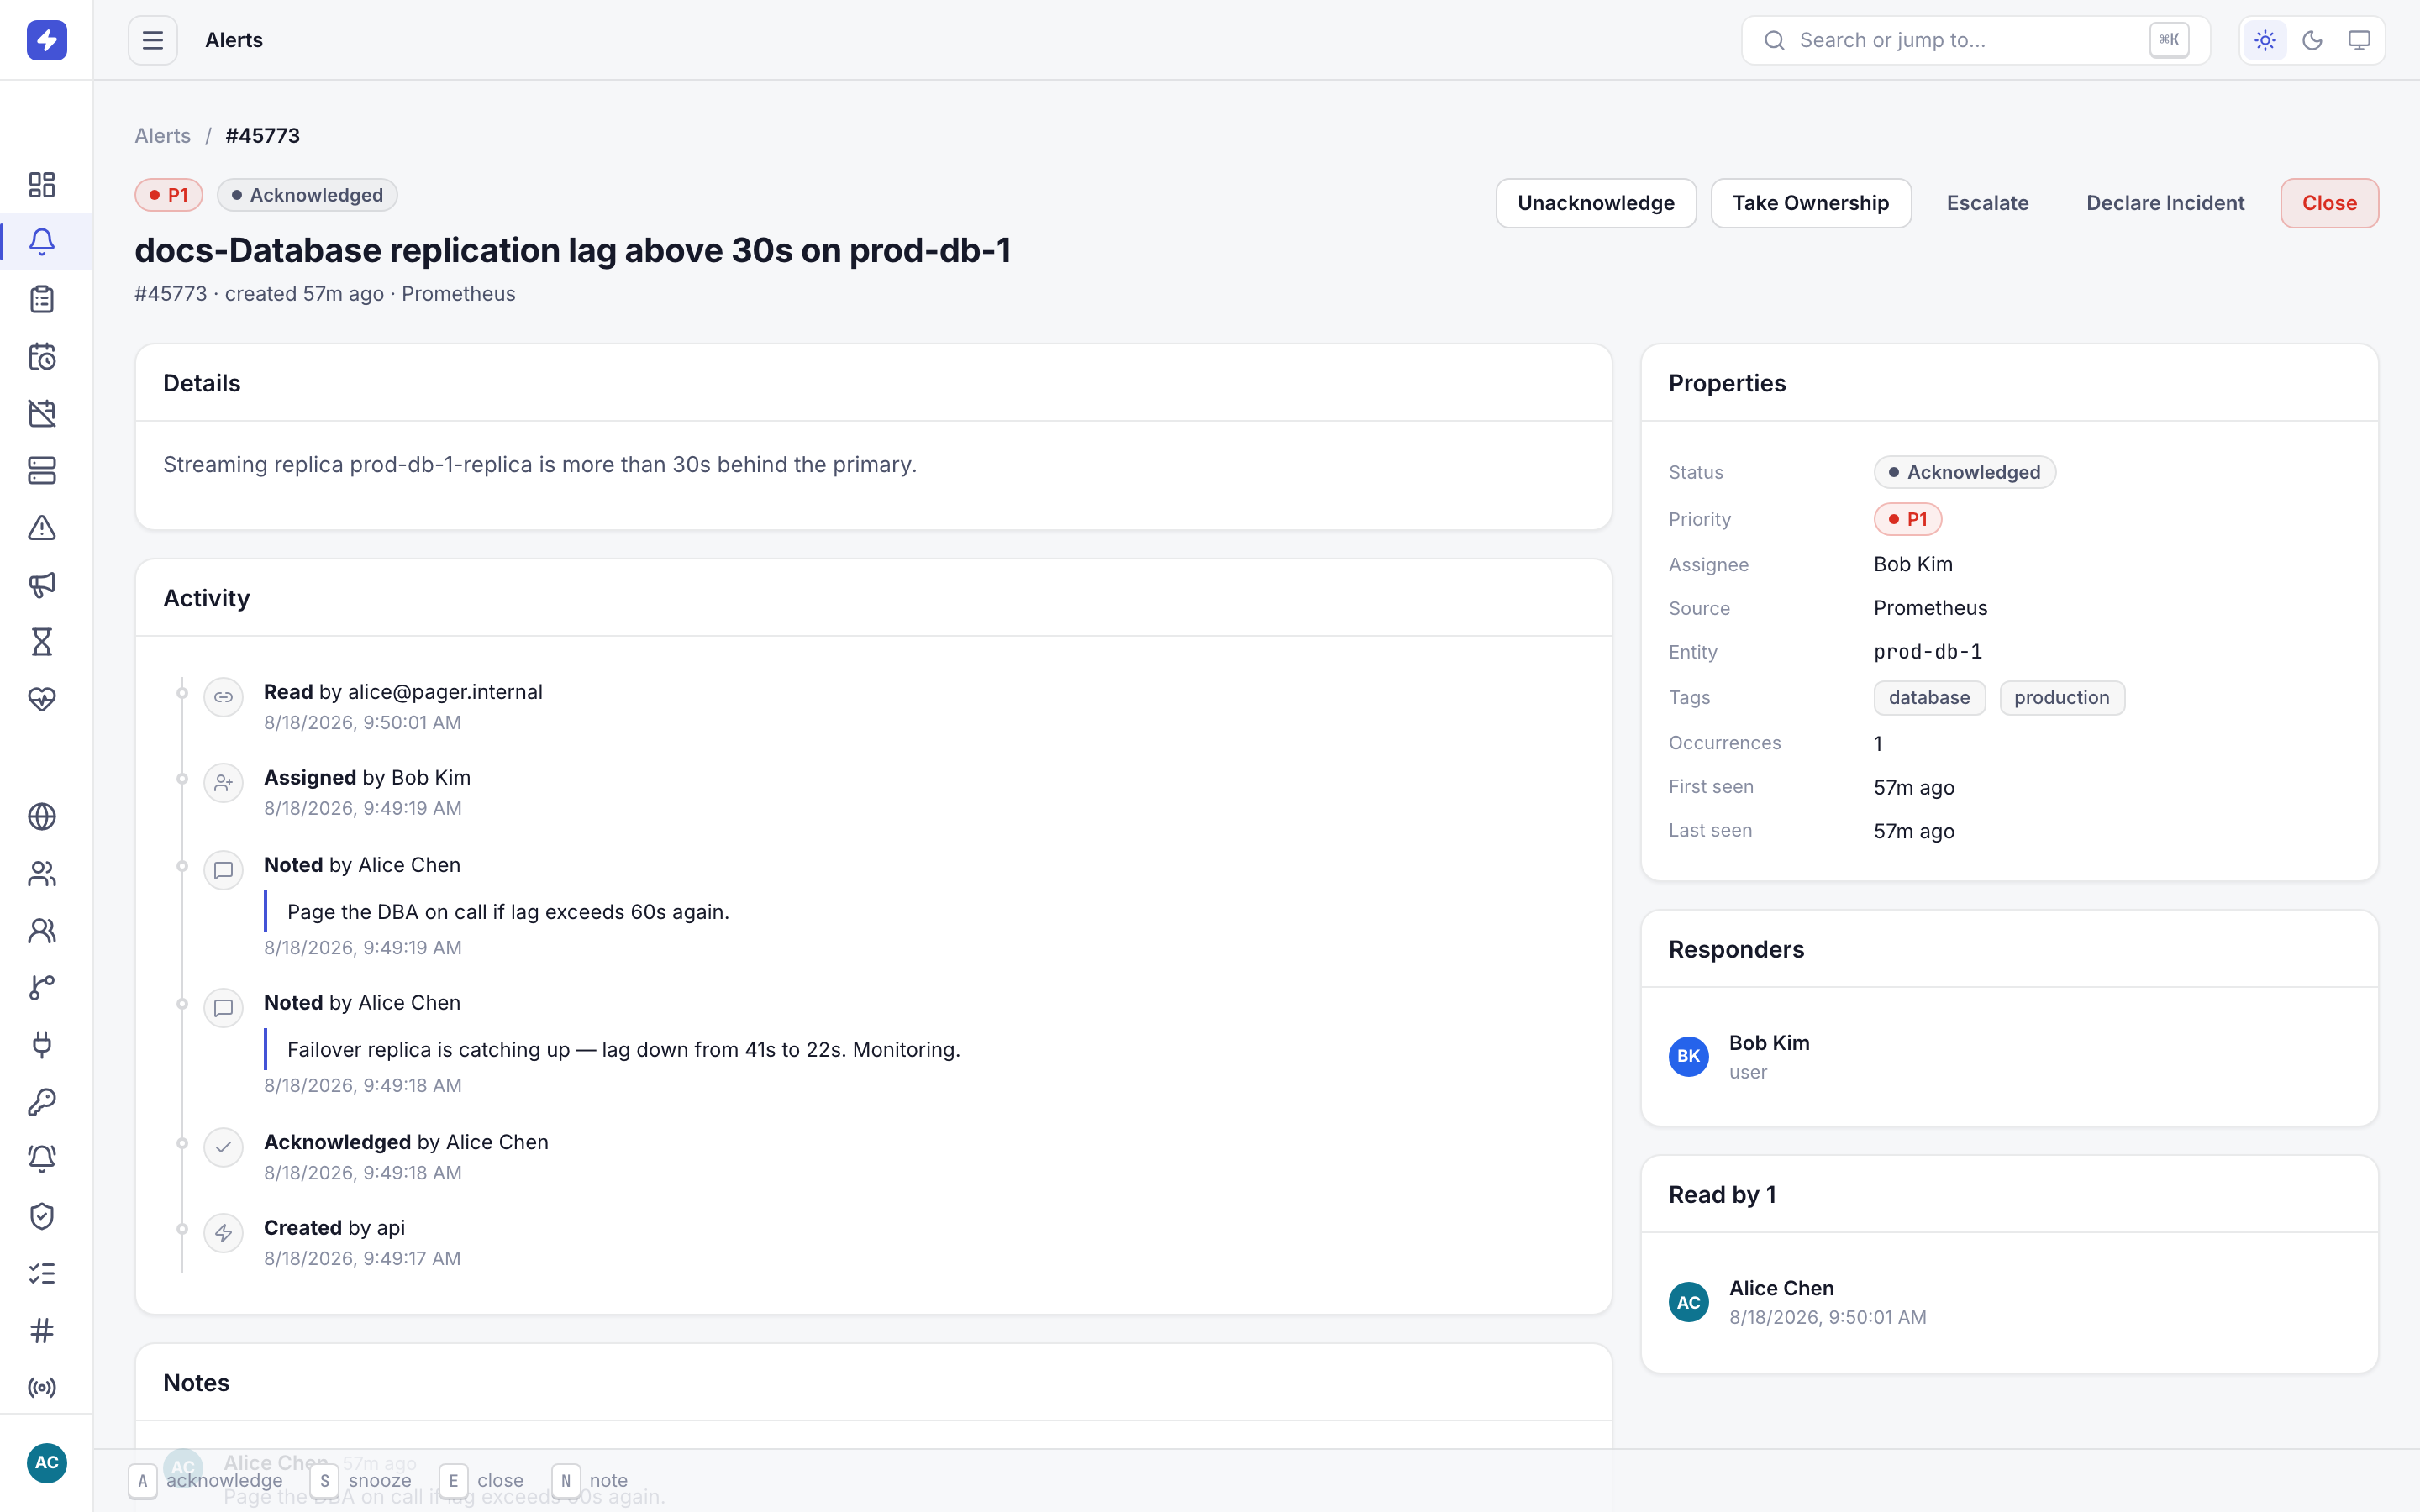This screenshot has width=2420, height=1512.
Task: Click Declare Incident
Action: point(2165,203)
